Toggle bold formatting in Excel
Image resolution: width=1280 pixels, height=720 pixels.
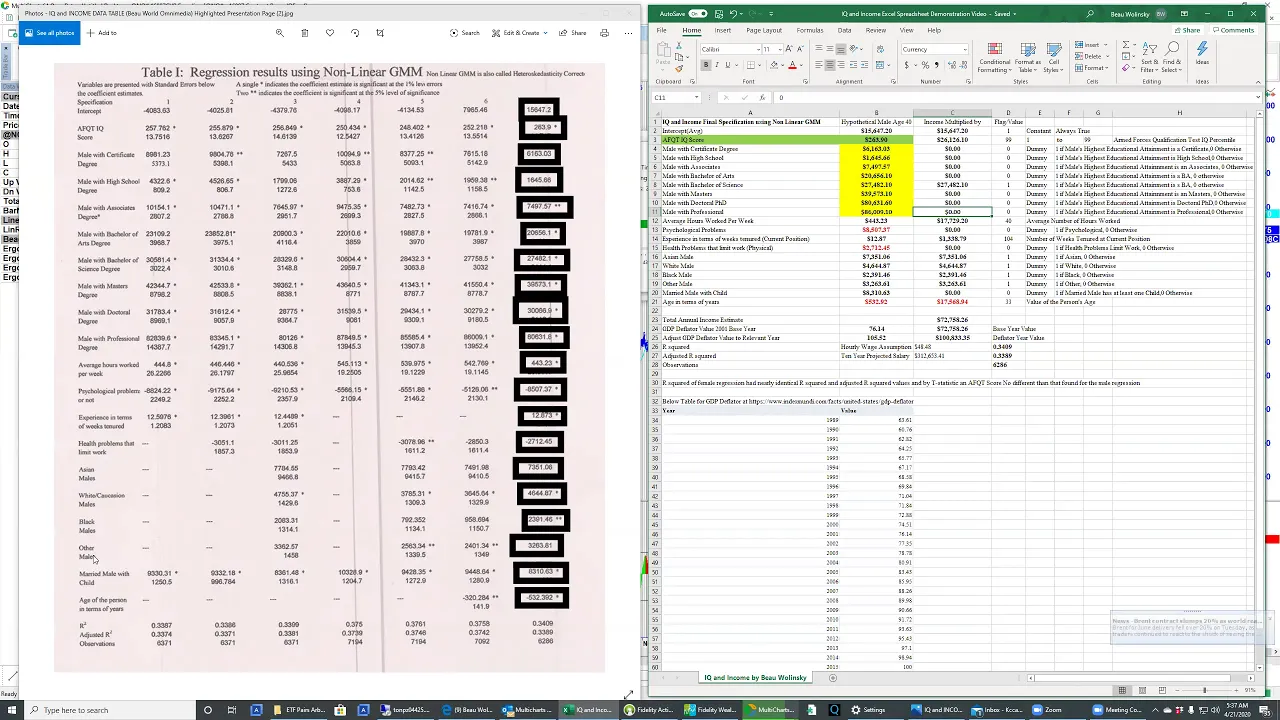pos(706,65)
